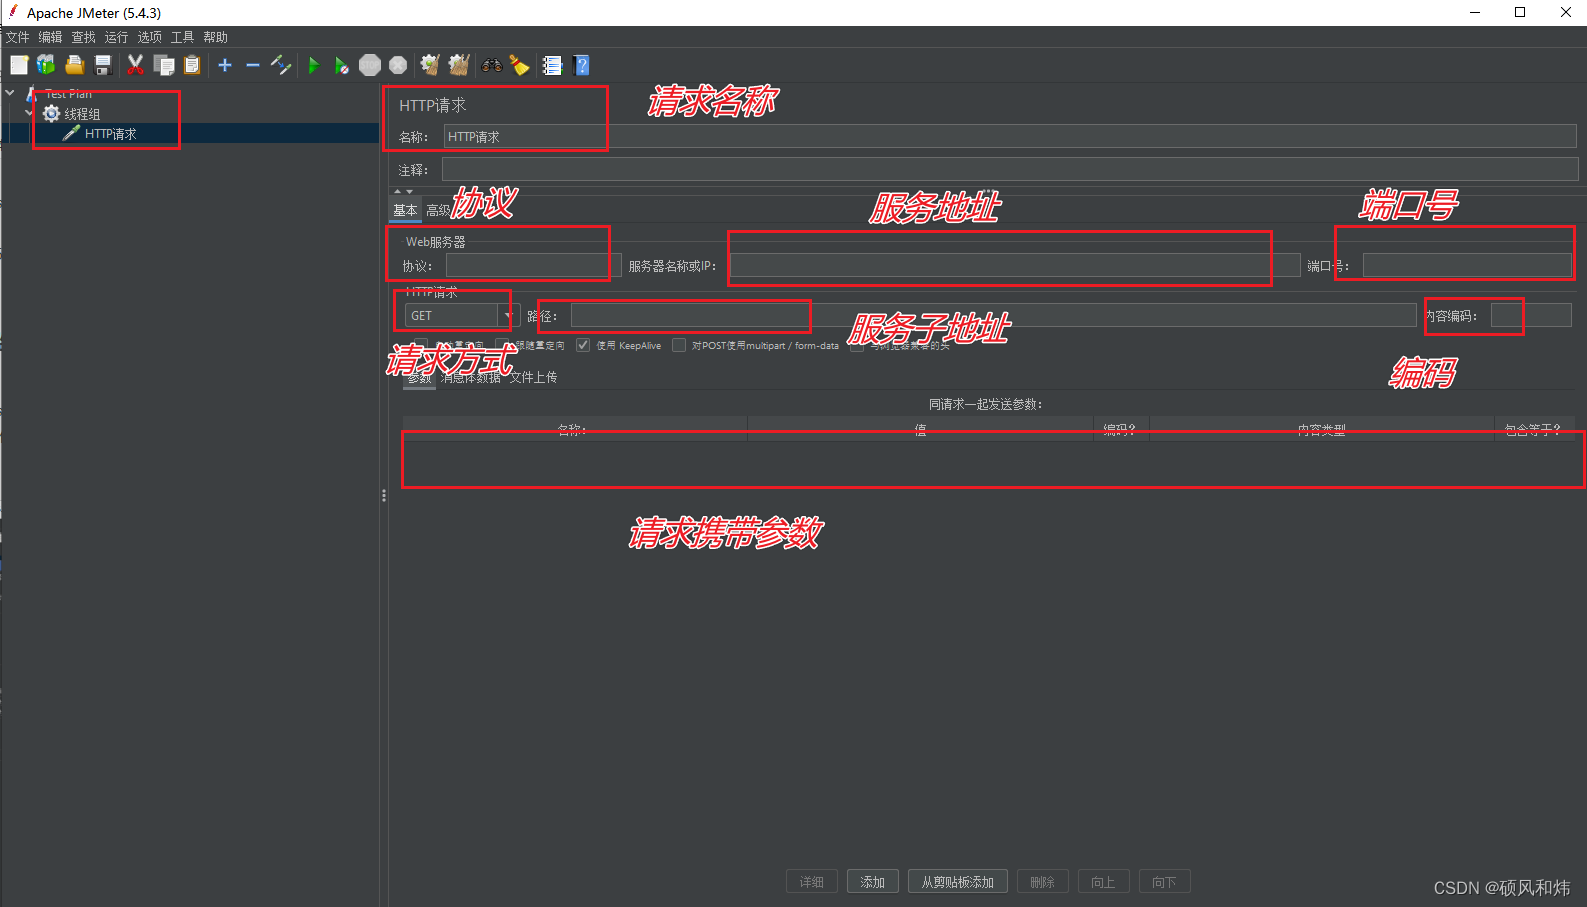Click the Shutdown X icon

click(398, 65)
